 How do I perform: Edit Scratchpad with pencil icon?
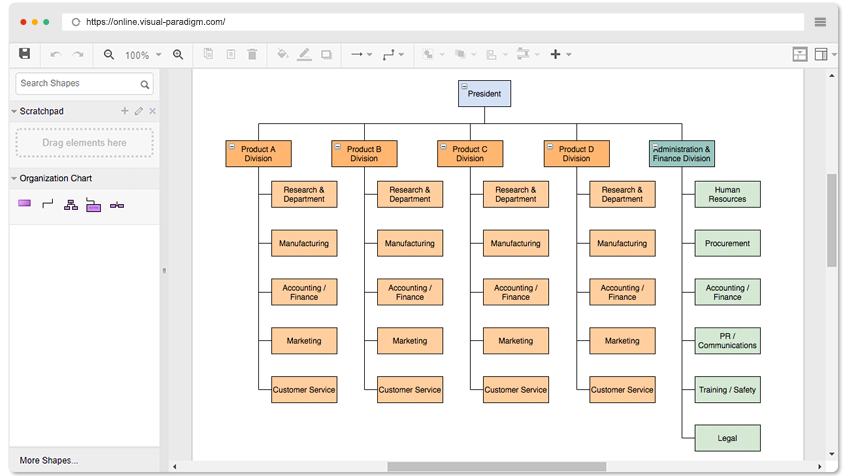coord(139,110)
